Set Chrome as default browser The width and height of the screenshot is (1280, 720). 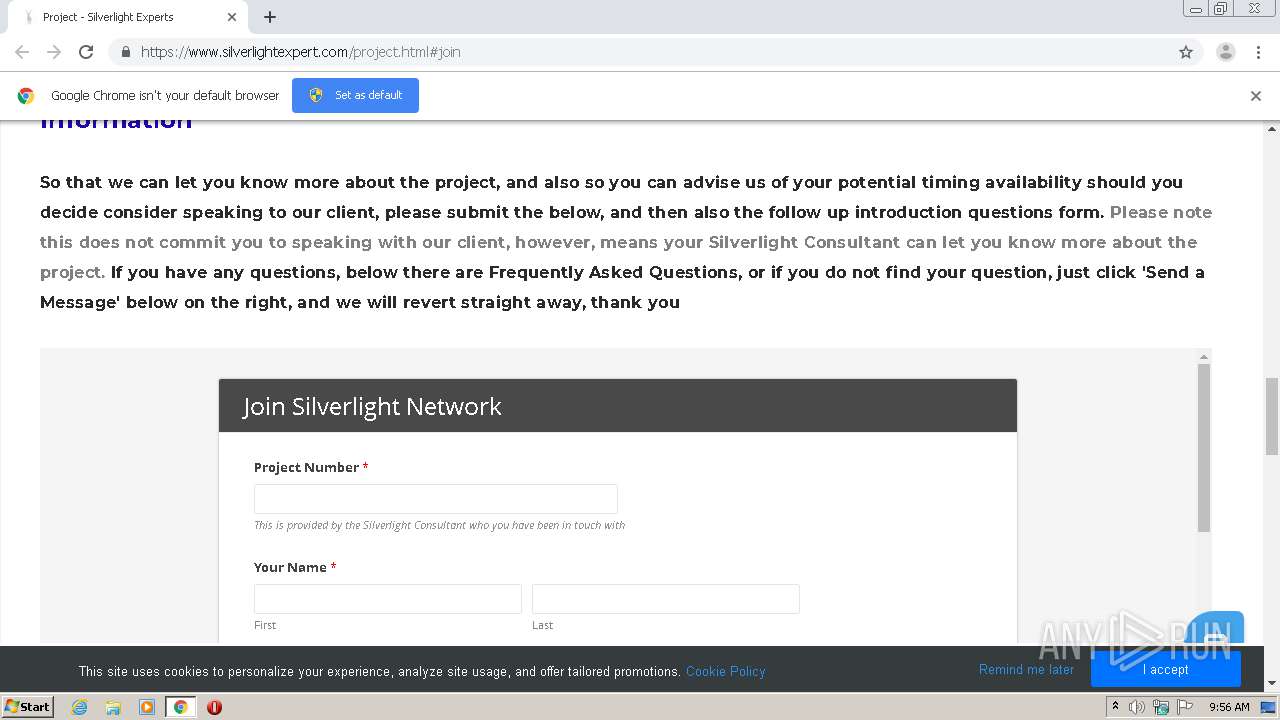point(355,95)
